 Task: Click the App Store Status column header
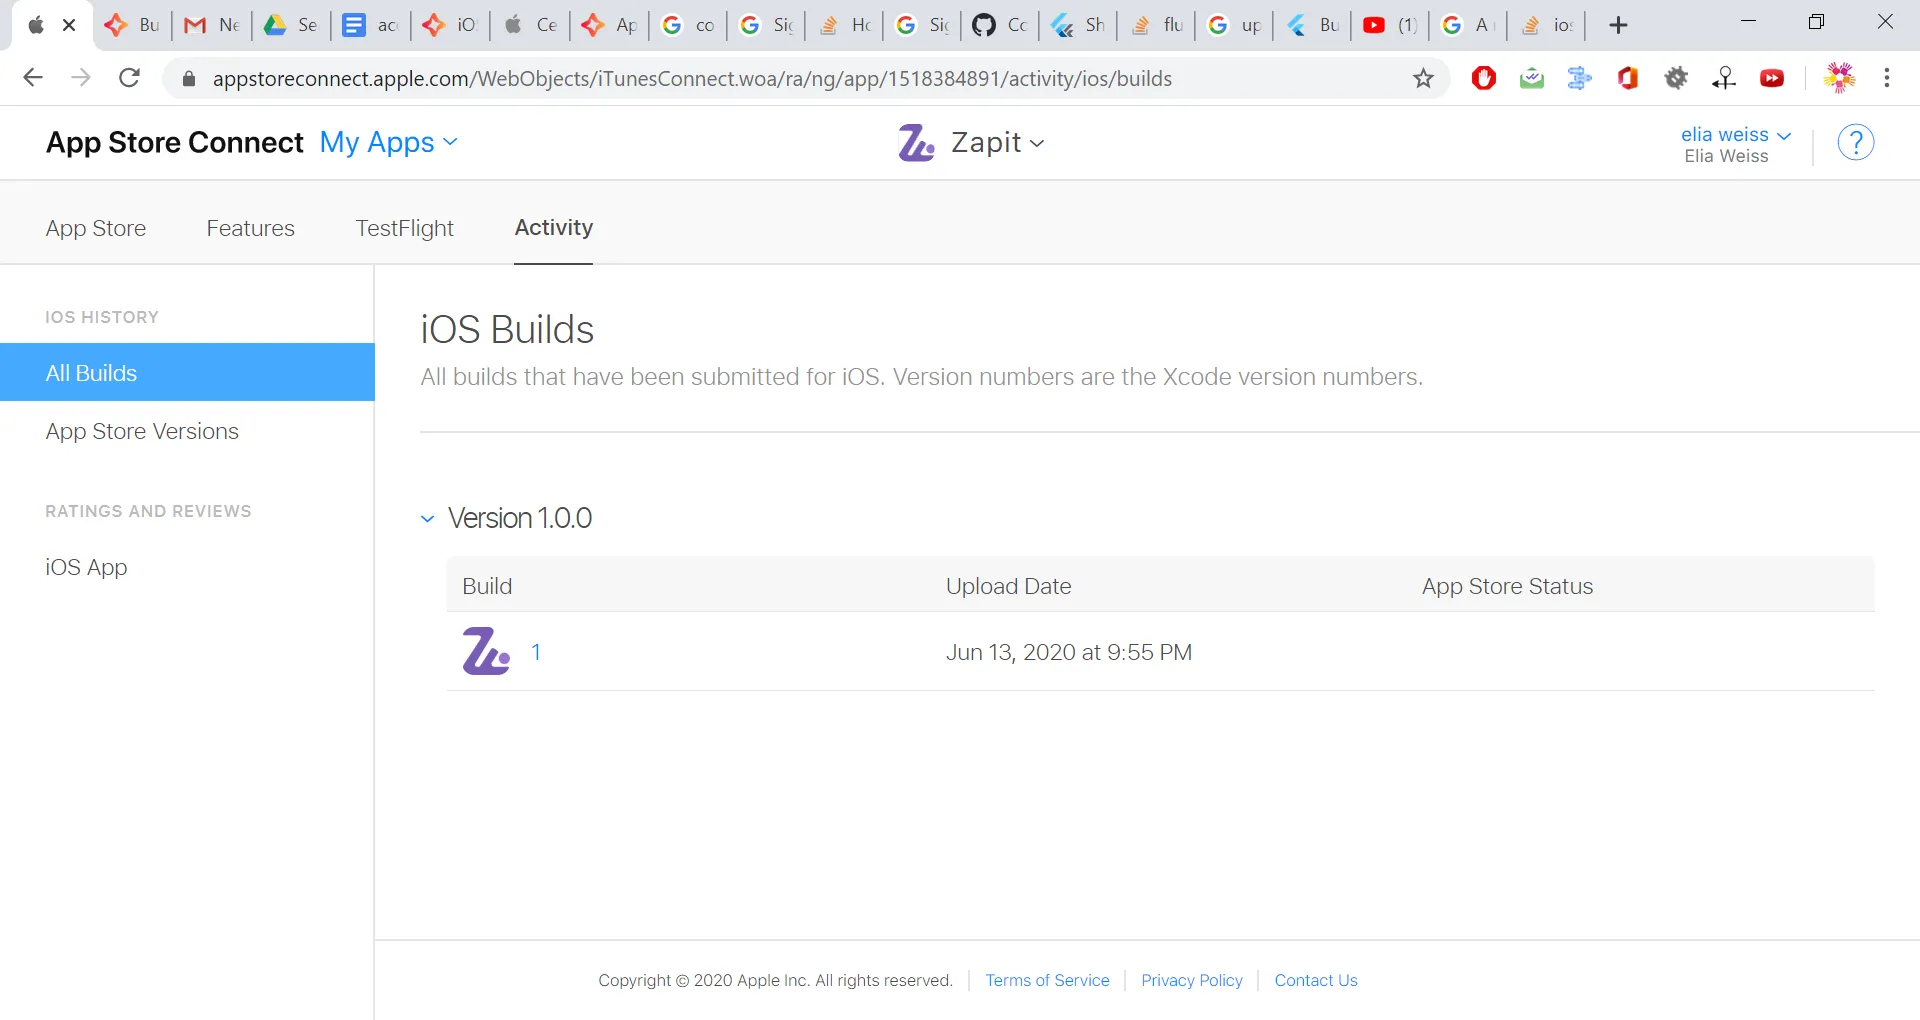pyautogui.click(x=1508, y=586)
